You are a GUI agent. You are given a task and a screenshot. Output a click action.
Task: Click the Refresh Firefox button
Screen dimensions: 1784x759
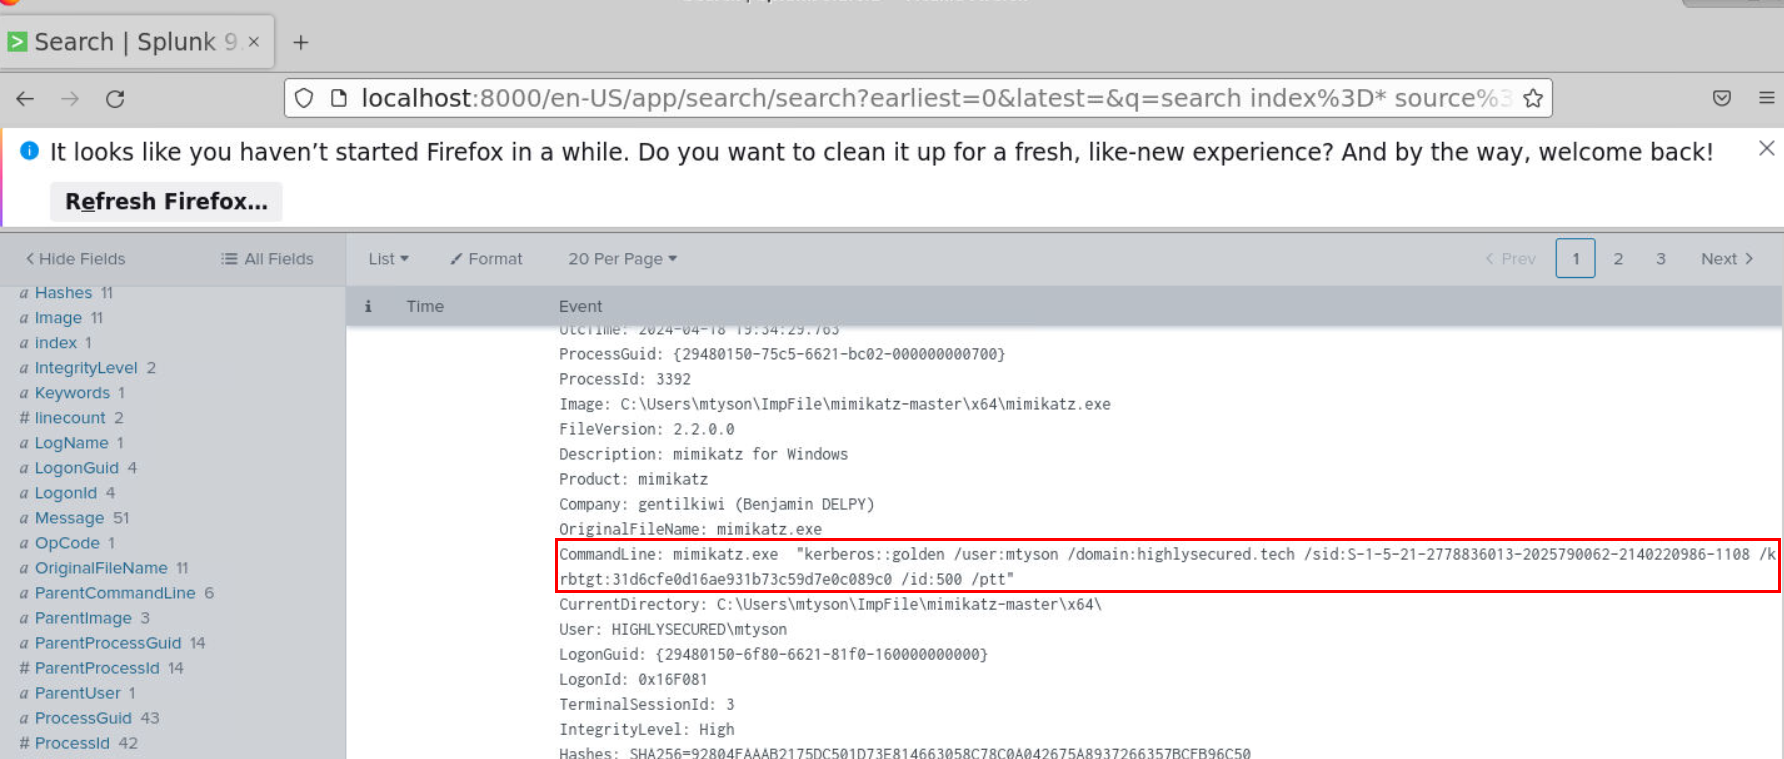pyautogui.click(x=166, y=201)
